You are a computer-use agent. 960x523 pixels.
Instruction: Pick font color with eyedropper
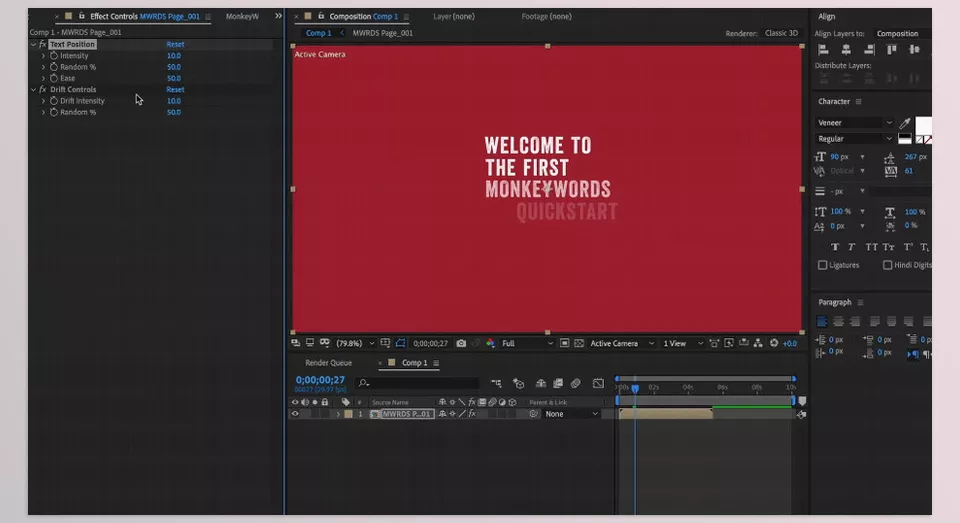905,123
